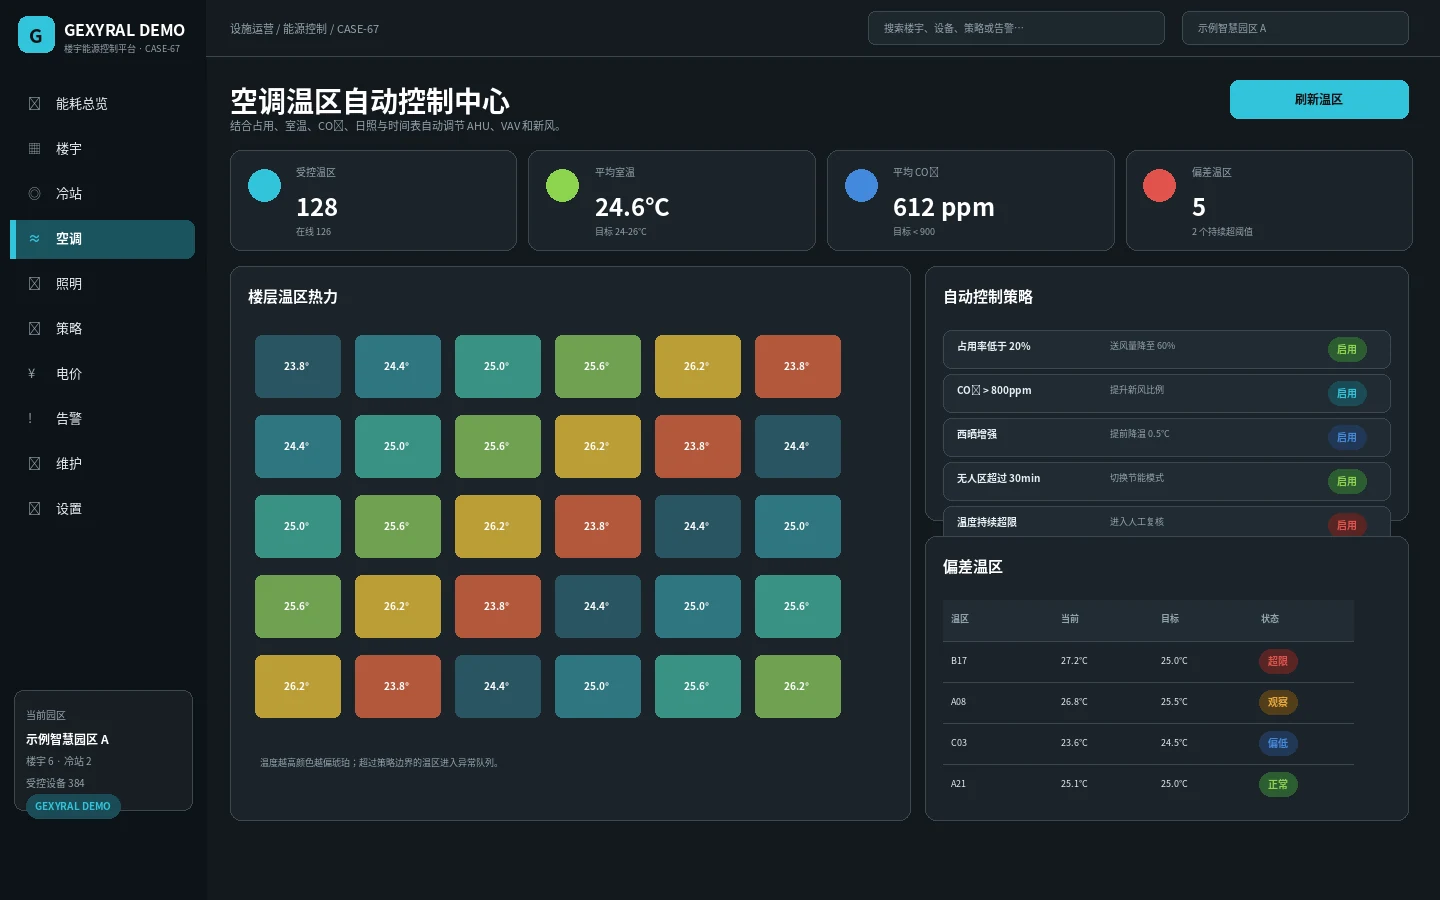Click the 27.2°C current value
The height and width of the screenshot is (900, 1440).
pyautogui.click(x=1074, y=661)
